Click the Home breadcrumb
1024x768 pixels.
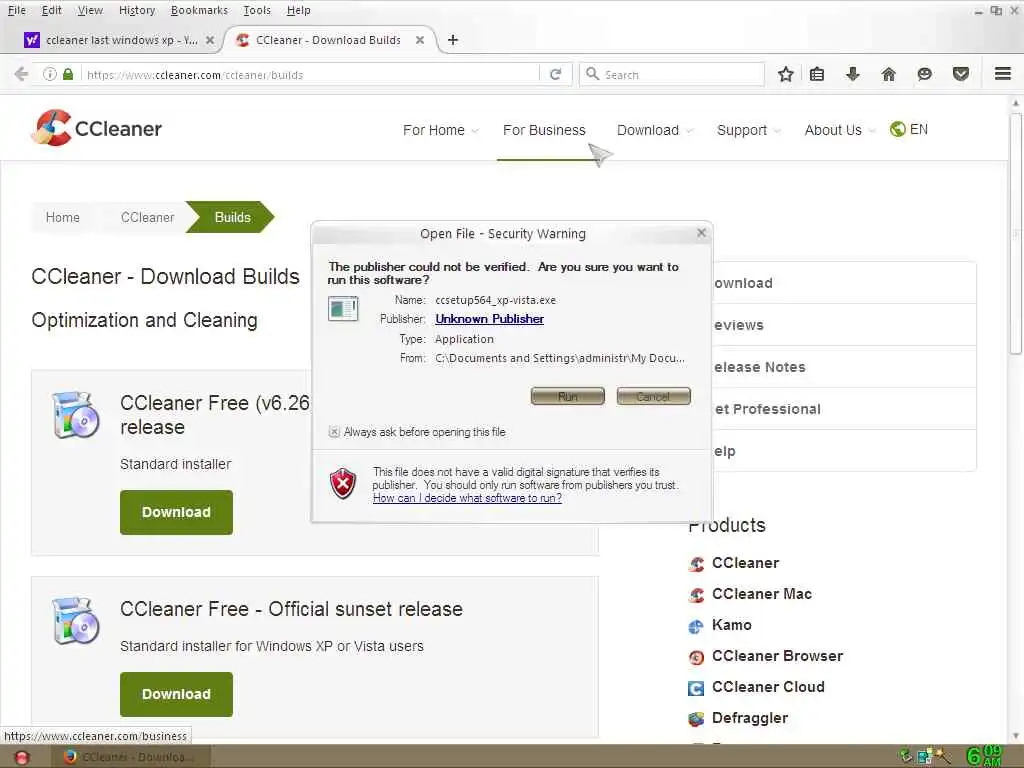point(63,217)
